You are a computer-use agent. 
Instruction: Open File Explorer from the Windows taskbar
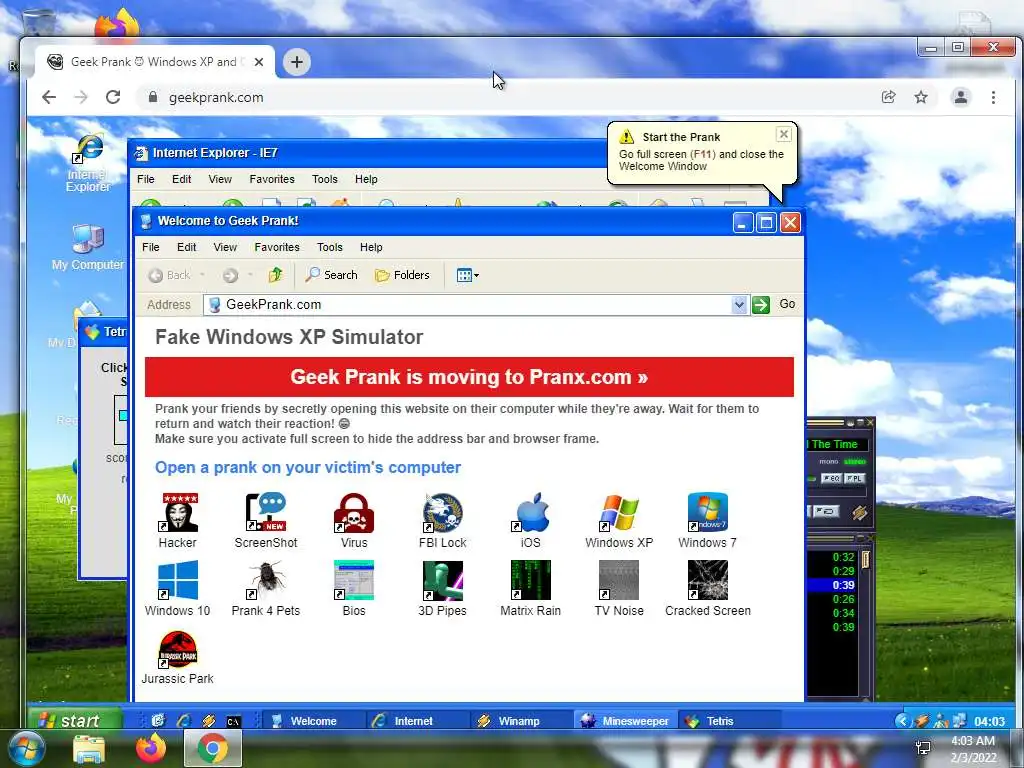point(89,749)
